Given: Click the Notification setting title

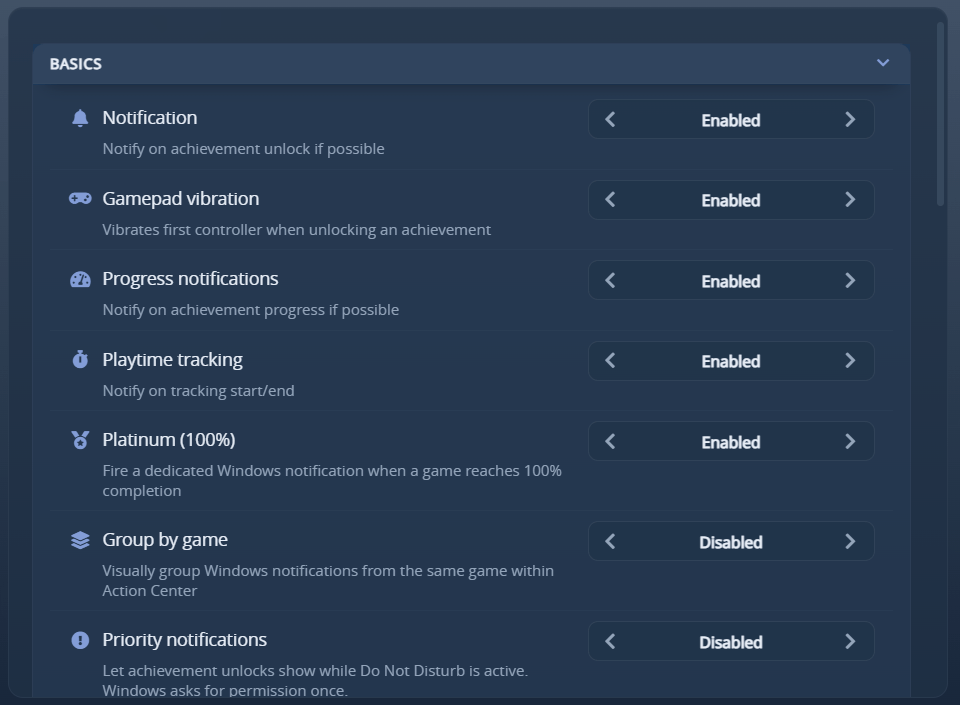Looking at the screenshot, I should 150,118.
